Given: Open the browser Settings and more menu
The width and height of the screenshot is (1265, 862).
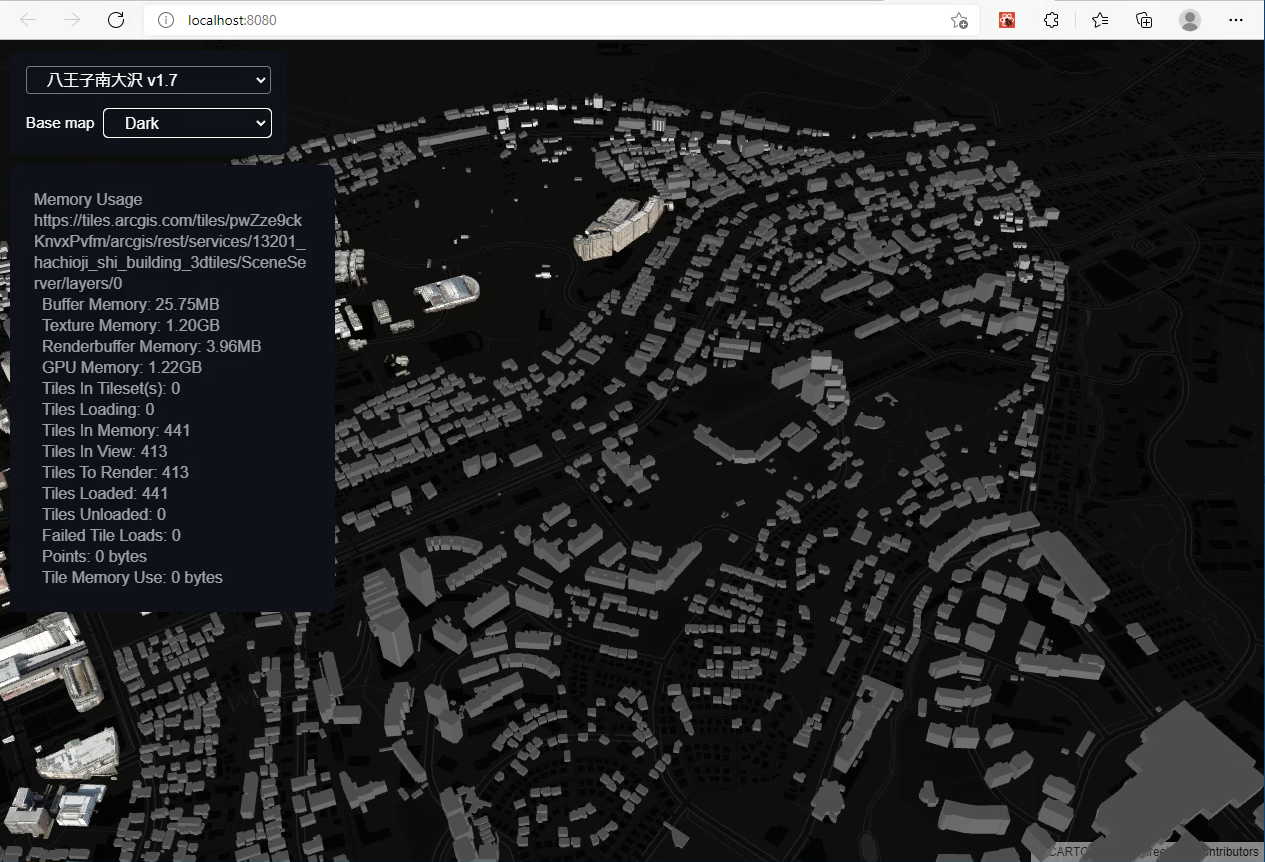Looking at the screenshot, I should 1236,19.
